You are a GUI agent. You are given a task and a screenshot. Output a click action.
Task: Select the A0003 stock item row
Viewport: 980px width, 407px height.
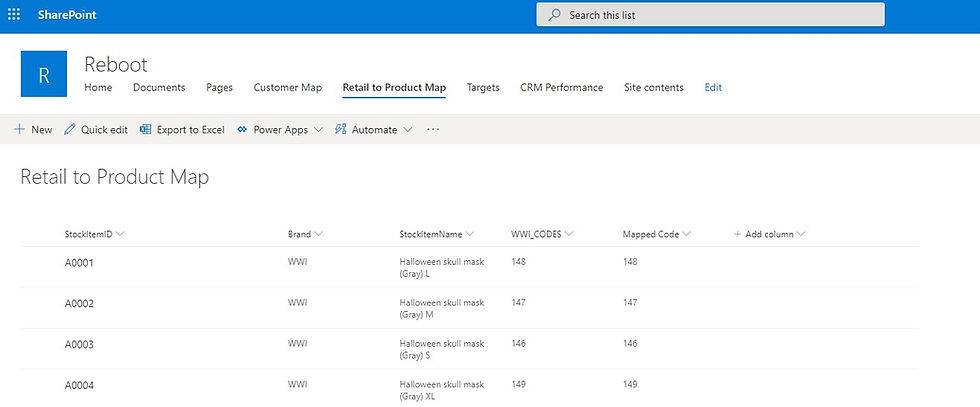coord(469,349)
